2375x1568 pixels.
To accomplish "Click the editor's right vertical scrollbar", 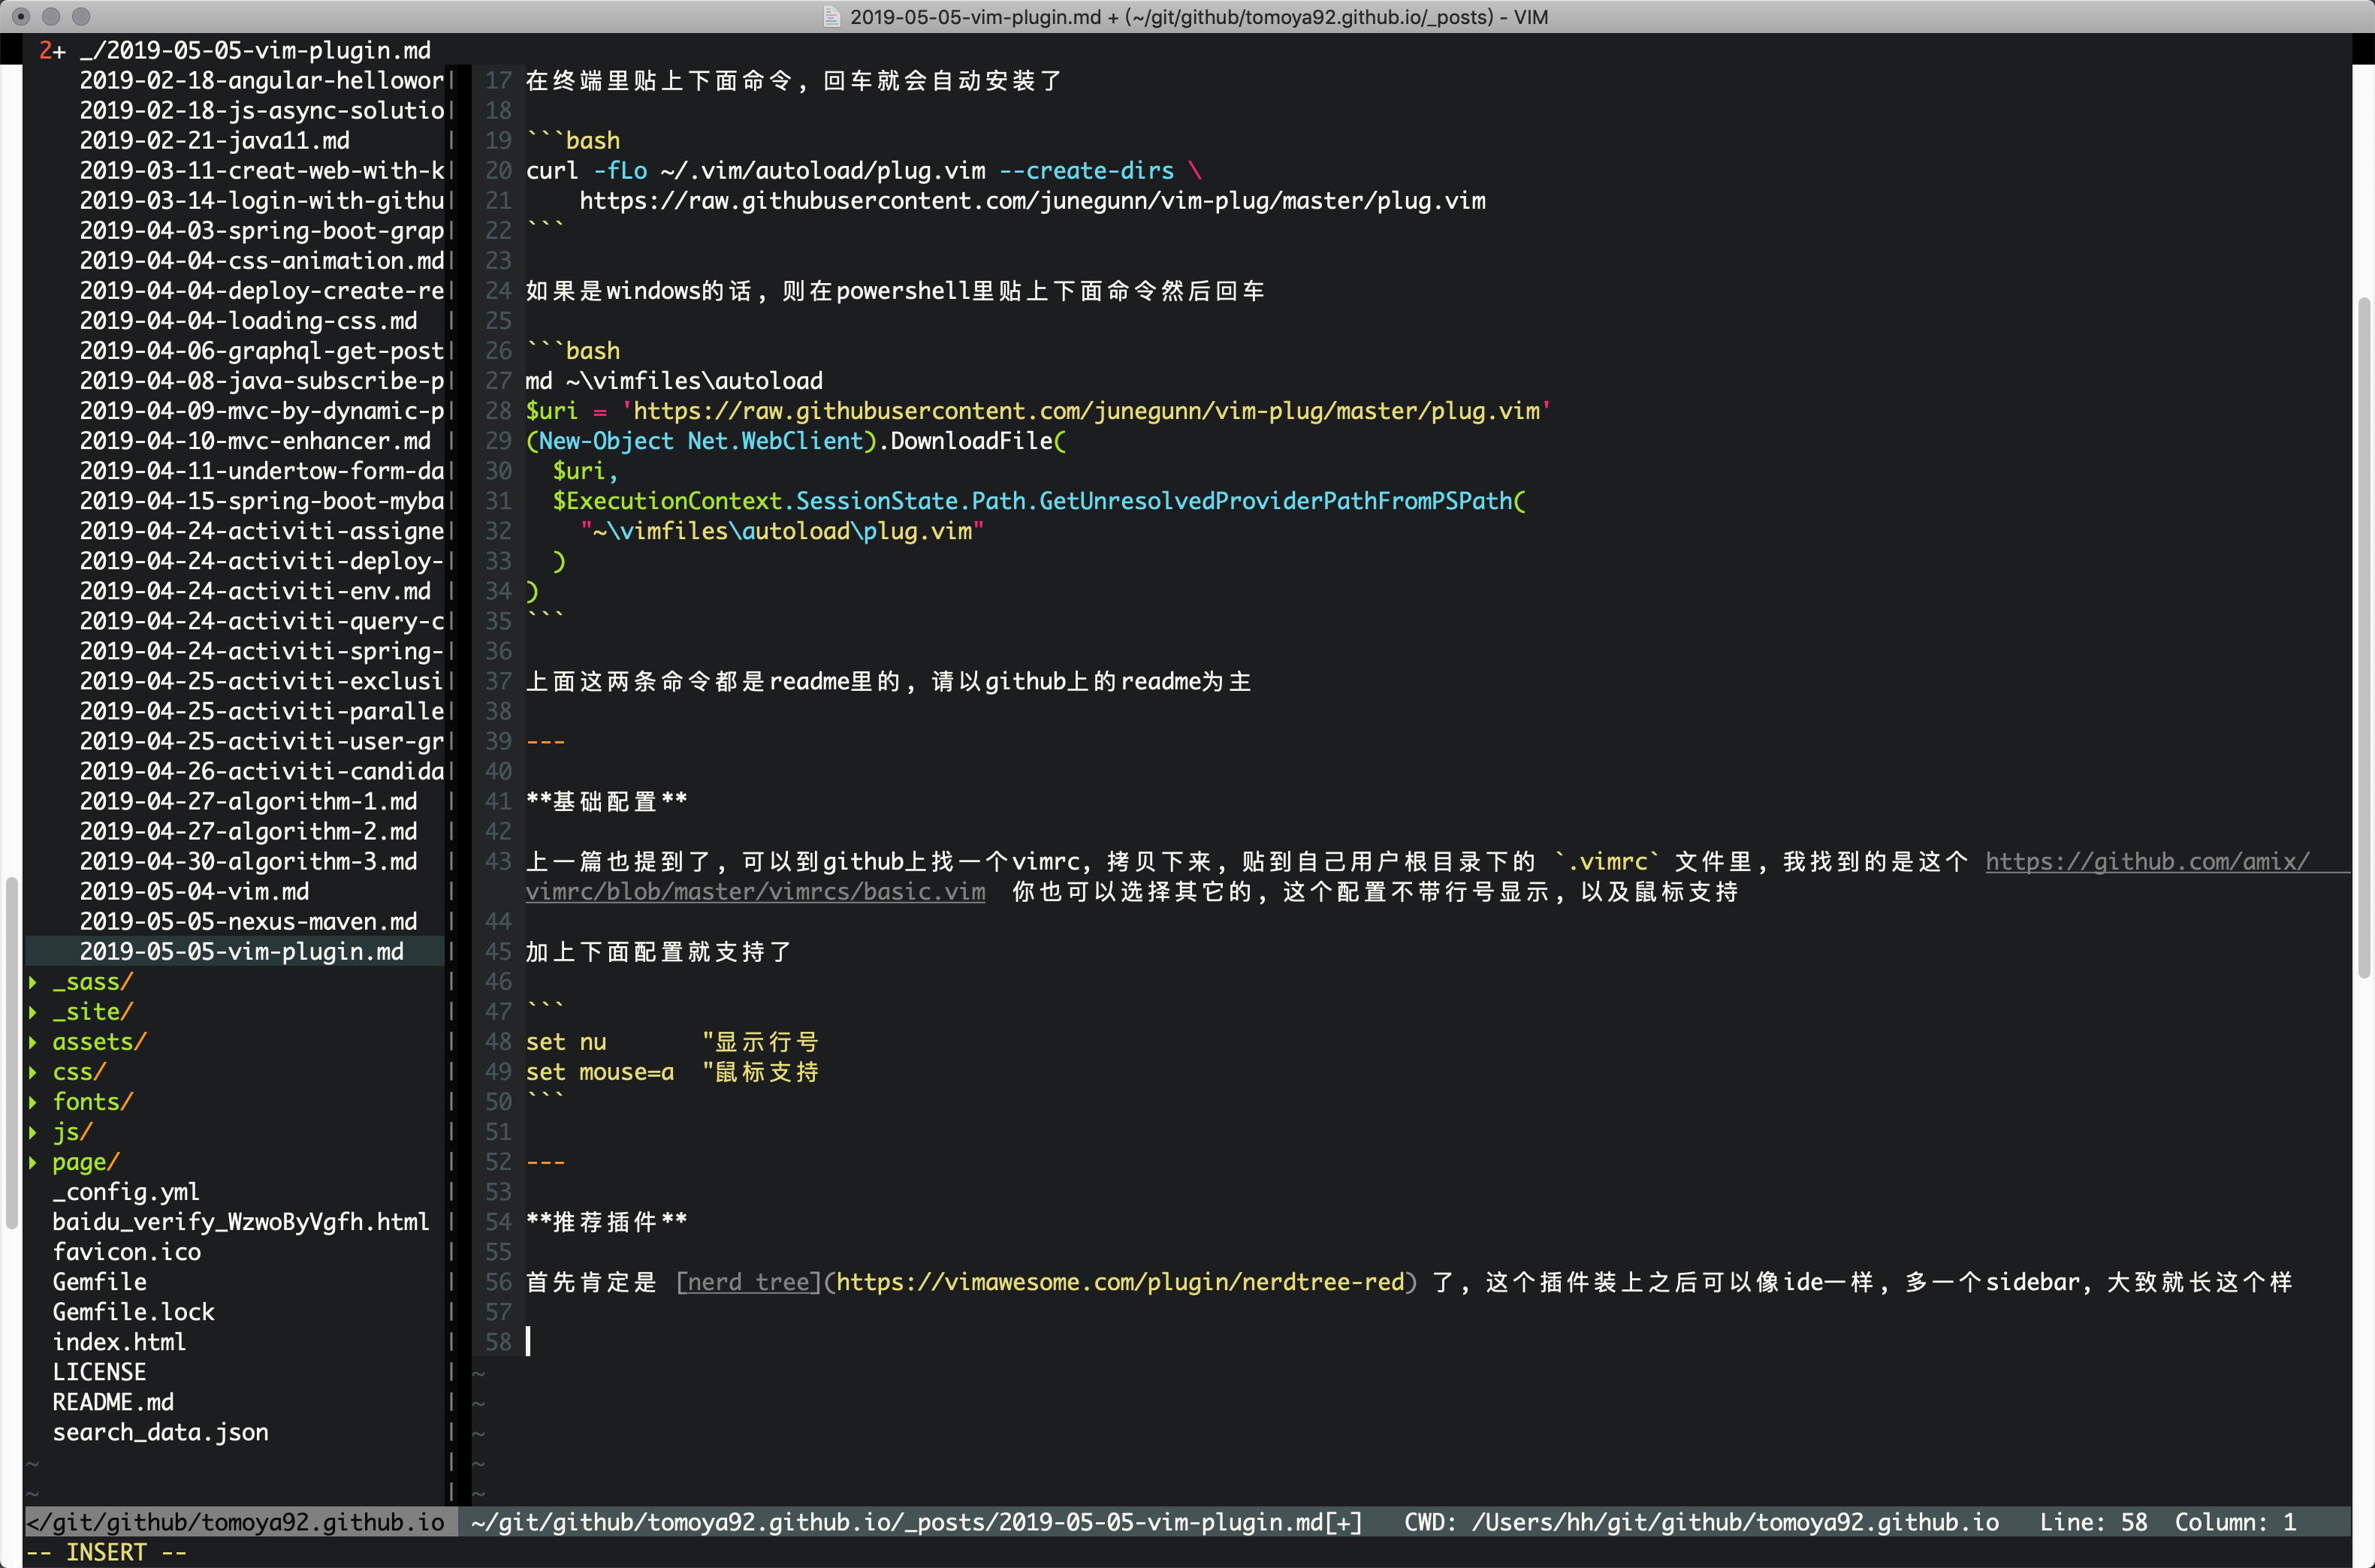I will click(x=2365, y=637).
